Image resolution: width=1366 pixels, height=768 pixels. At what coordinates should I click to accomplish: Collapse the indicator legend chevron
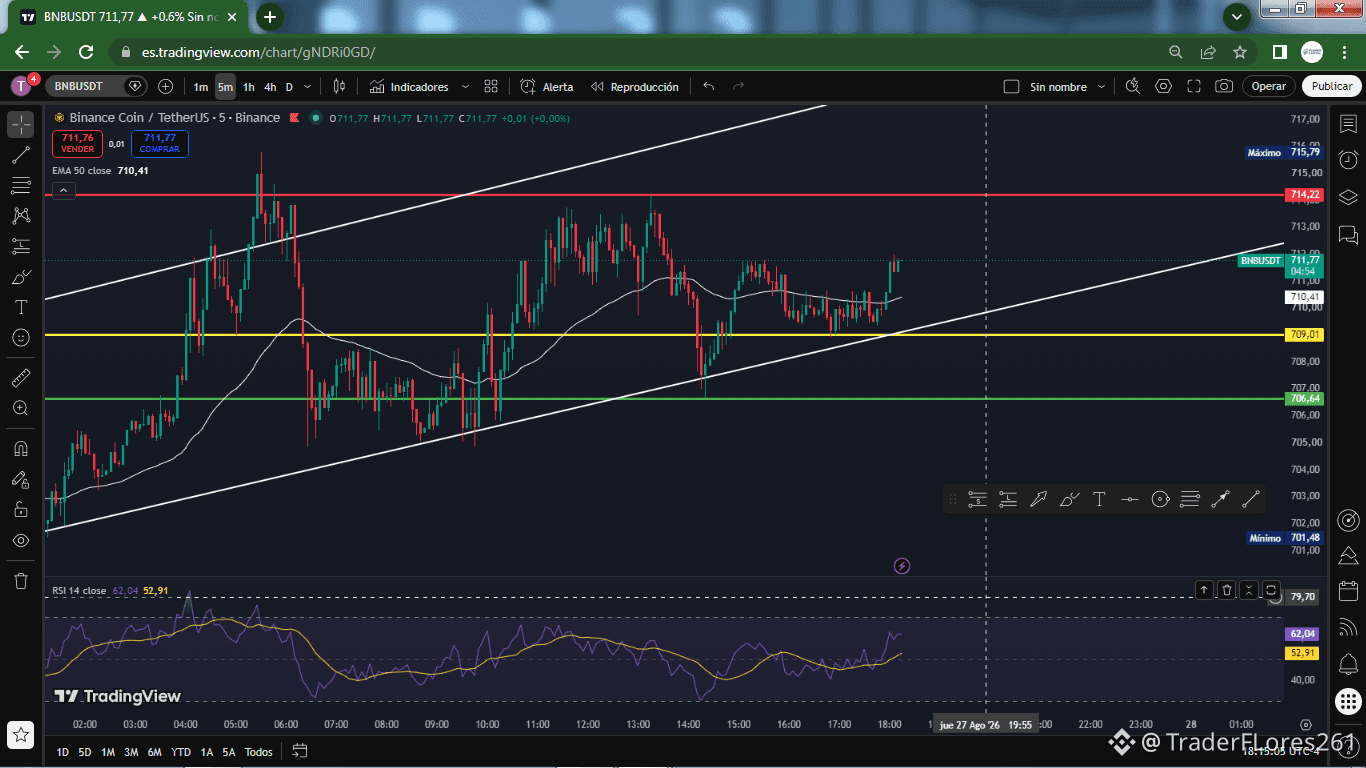(63, 190)
